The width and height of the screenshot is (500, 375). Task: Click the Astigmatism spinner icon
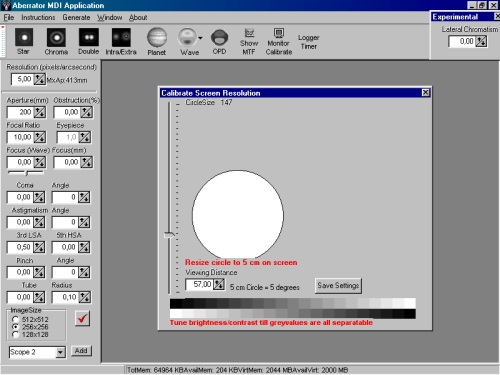click(x=39, y=222)
